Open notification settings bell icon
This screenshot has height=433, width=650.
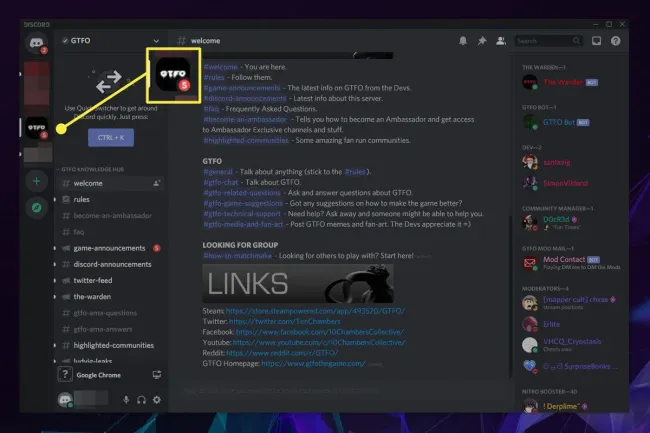[x=463, y=41]
